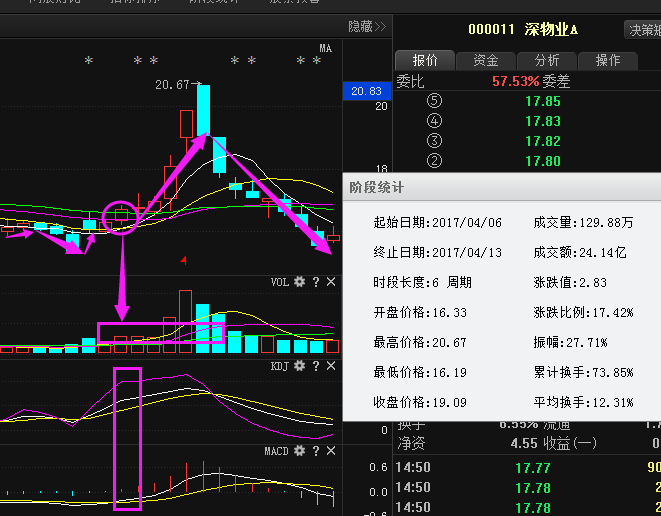Viewport: 661px width, 516px height.
Task: Select 收盘价格 19.09 entry
Action: pos(420,402)
